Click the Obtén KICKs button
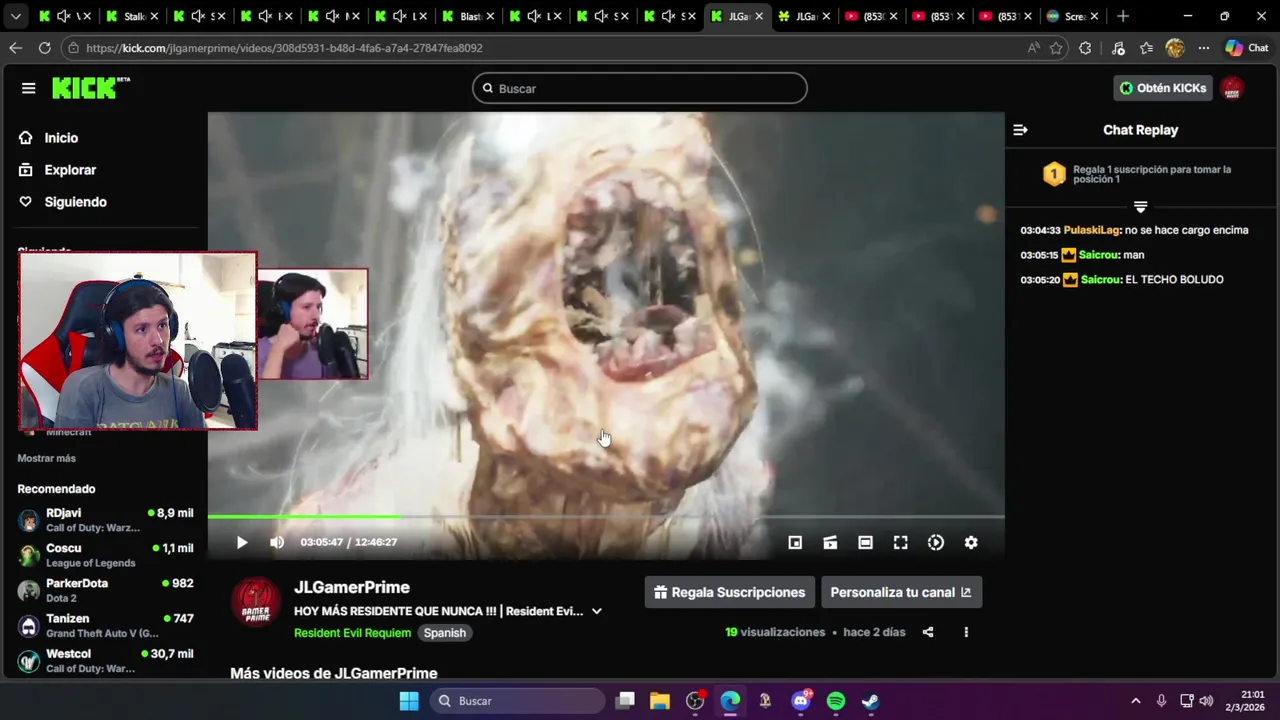This screenshot has height=720, width=1280. [x=1163, y=88]
